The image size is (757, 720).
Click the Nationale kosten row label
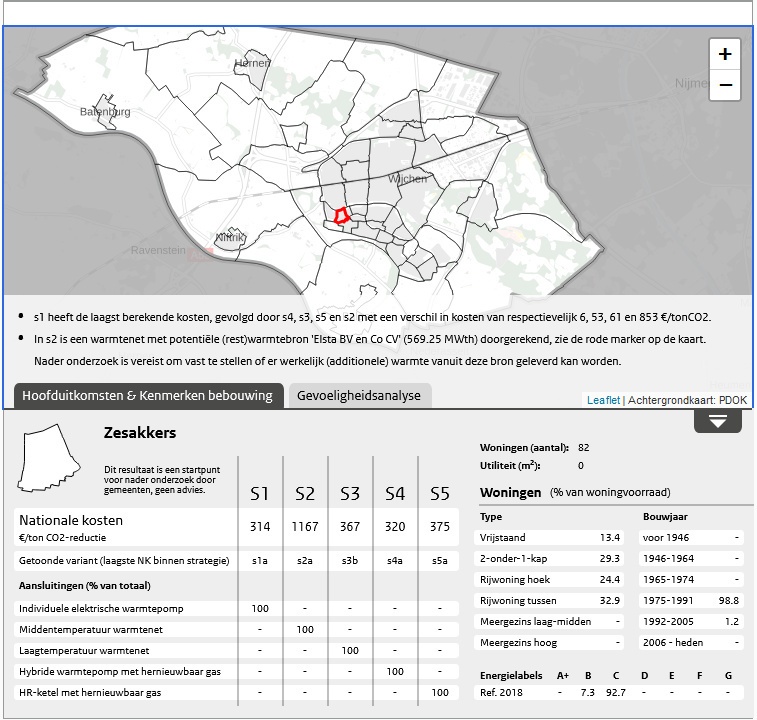71,520
